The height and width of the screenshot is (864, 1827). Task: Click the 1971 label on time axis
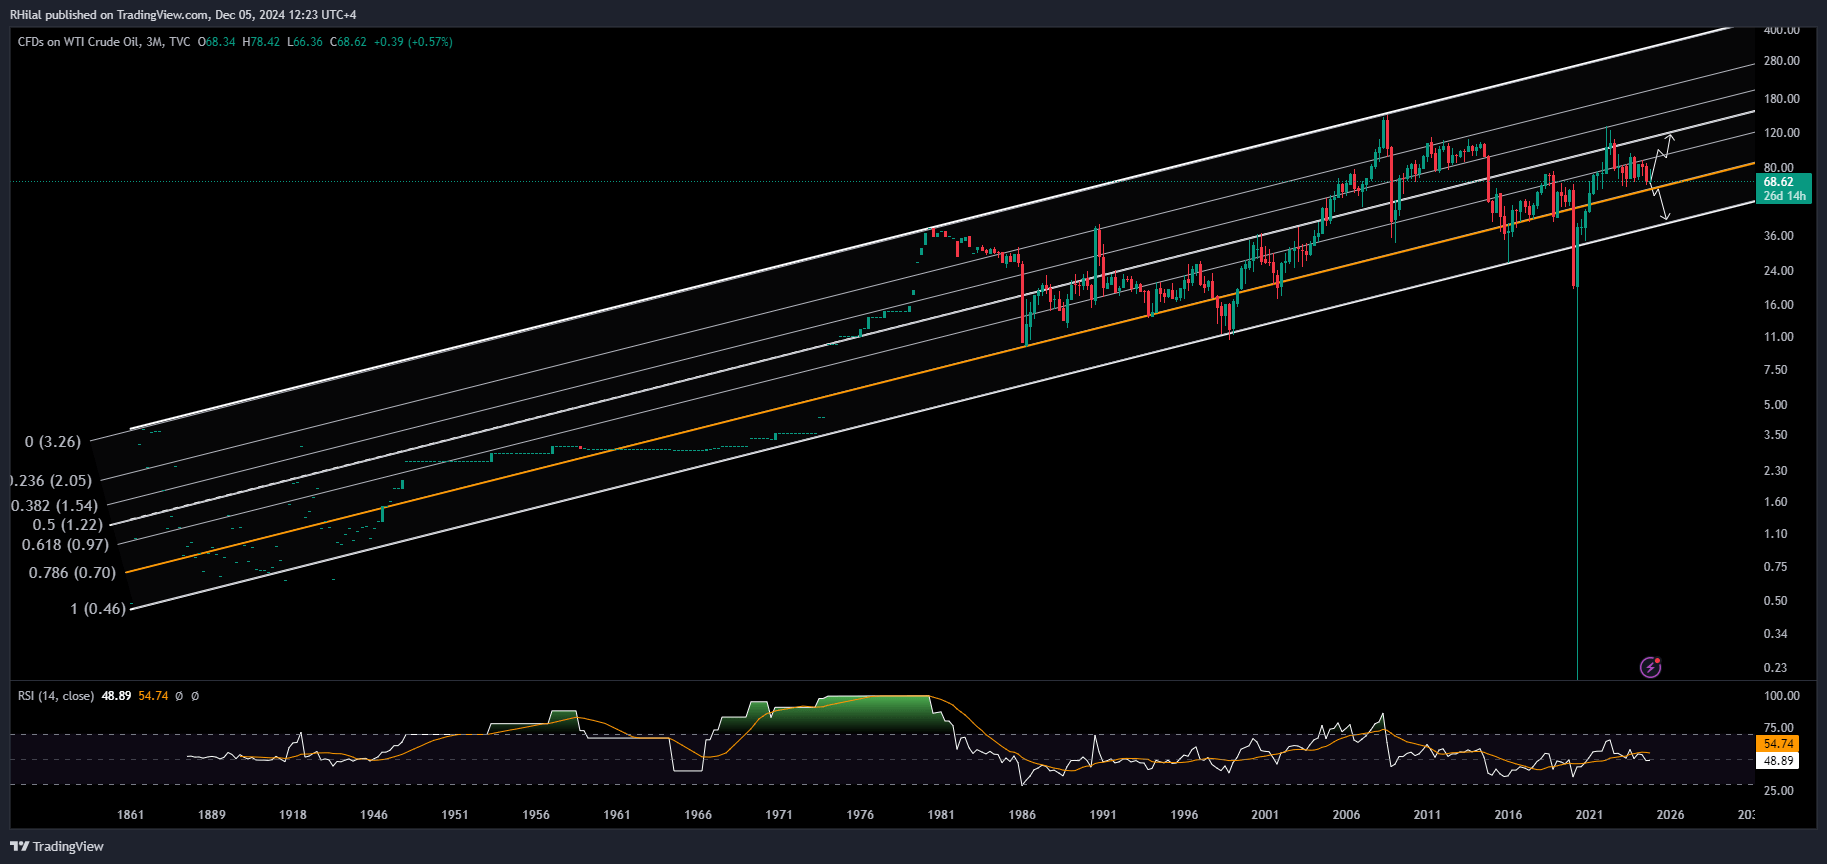(778, 815)
